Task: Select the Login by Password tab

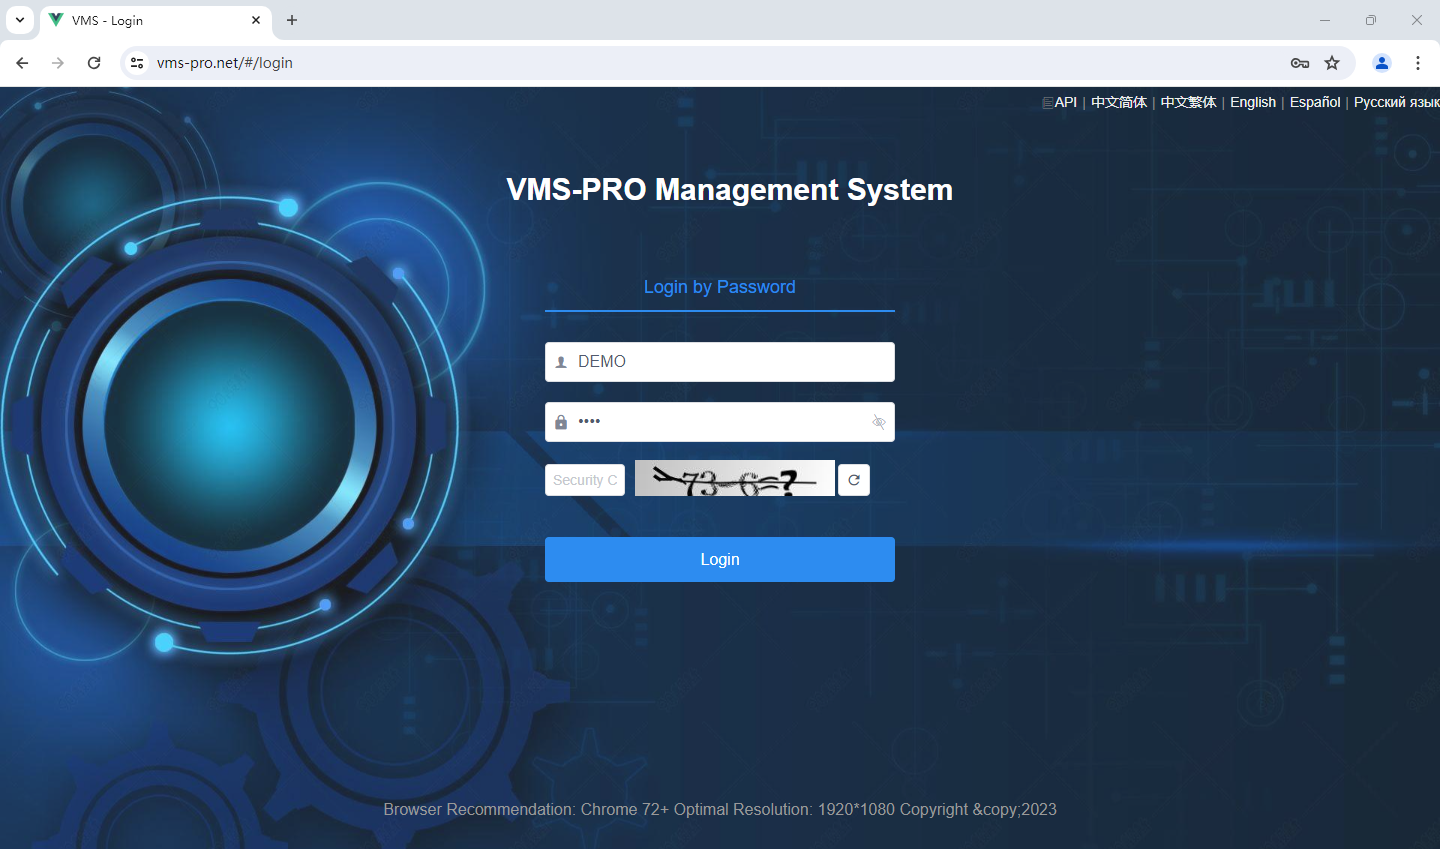Action: point(720,287)
